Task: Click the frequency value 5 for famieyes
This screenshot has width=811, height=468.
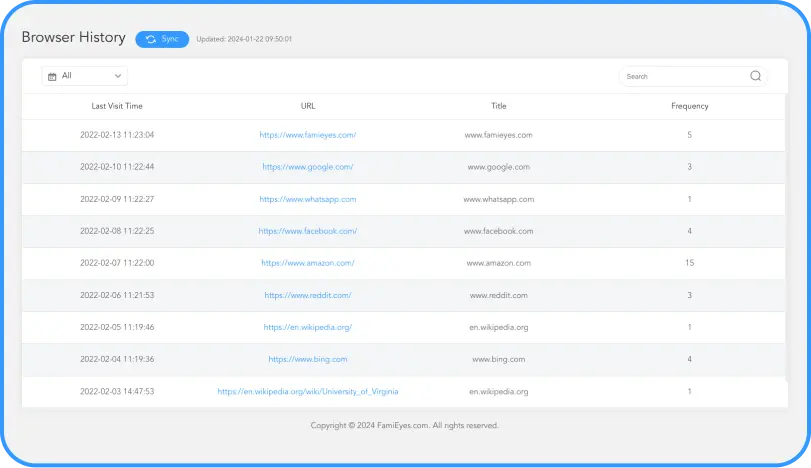Action: (x=689, y=135)
